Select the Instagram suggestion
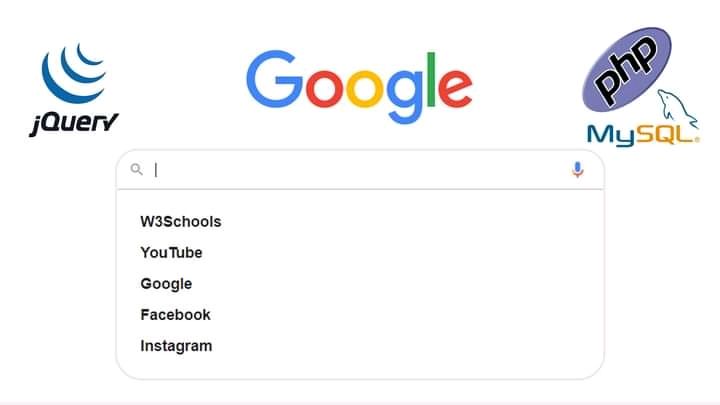Image resolution: width=720 pixels, height=405 pixels. (x=176, y=346)
